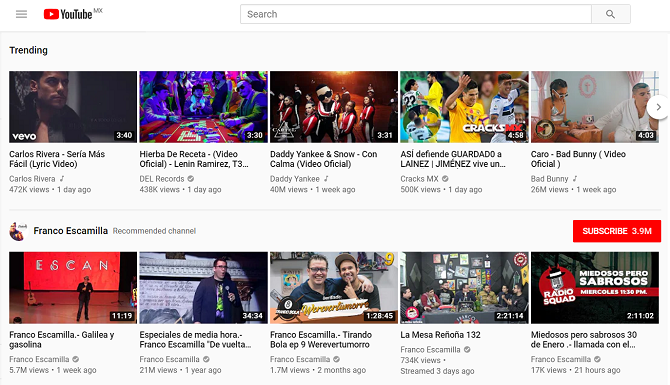Open title La Mesa Reñoña 132

pos(440,335)
